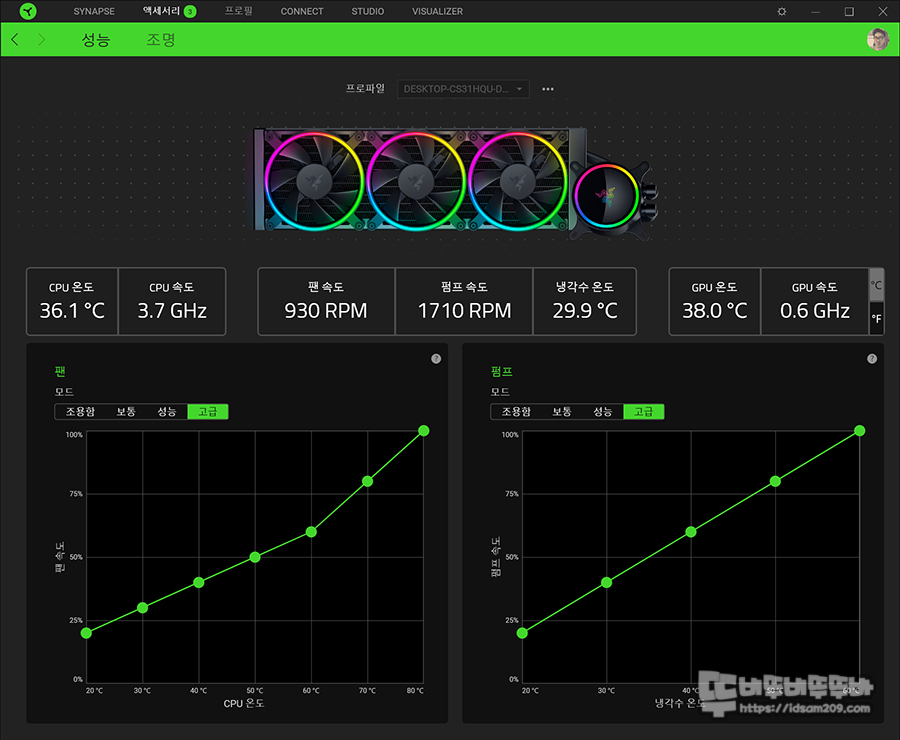Click the CPU 온도 axis label
The width and height of the screenshot is (900, 740).
[x=244, y=703]
